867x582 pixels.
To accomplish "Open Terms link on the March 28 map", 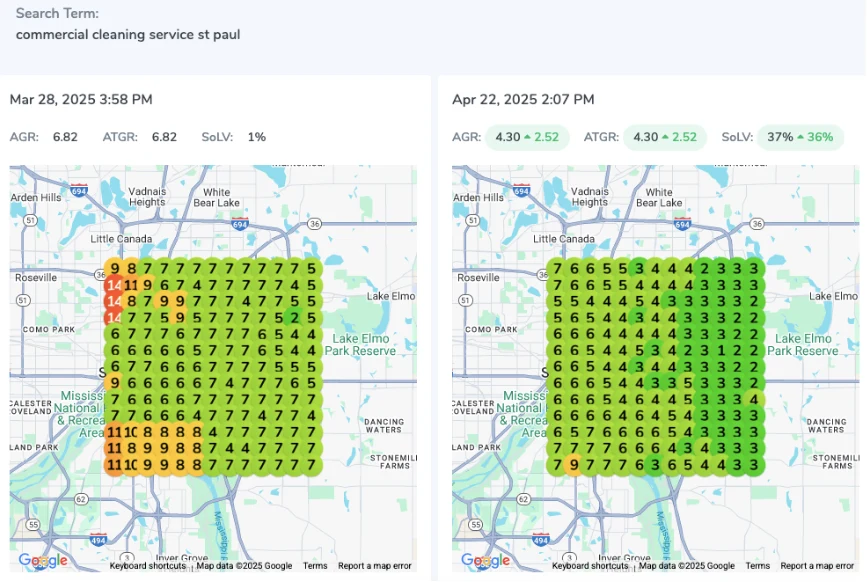I will (315, 566).
